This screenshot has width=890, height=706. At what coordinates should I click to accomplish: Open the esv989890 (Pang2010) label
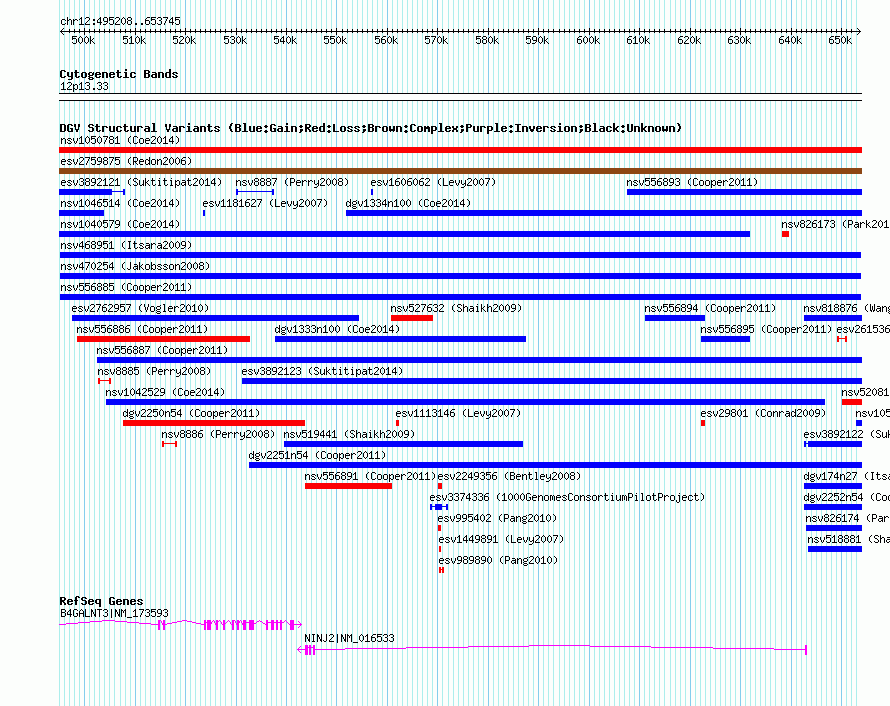[498, 560]
